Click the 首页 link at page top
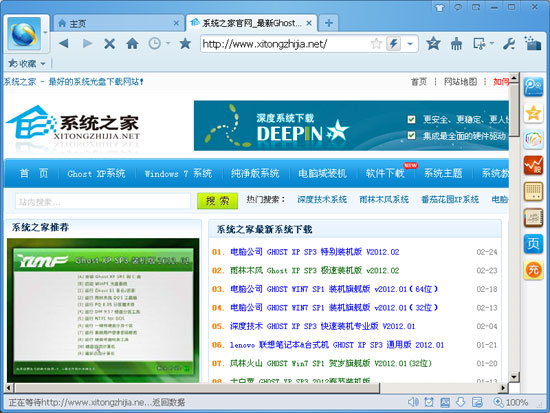 (419, 82)
